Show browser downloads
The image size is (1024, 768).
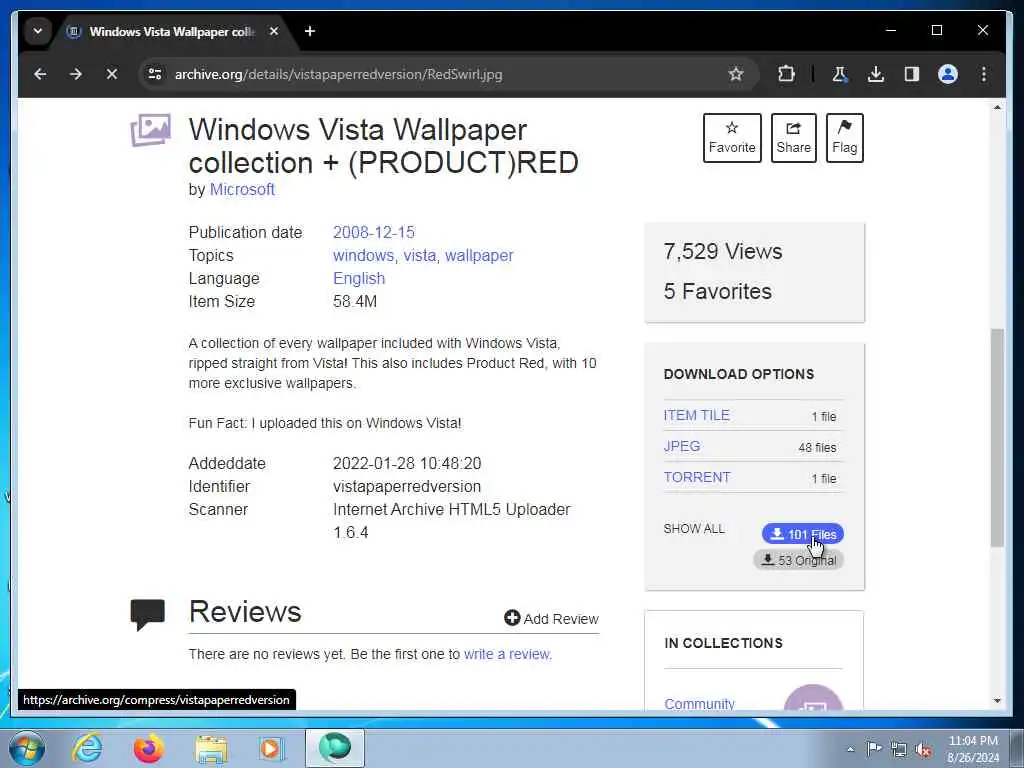tap(876, 74)
